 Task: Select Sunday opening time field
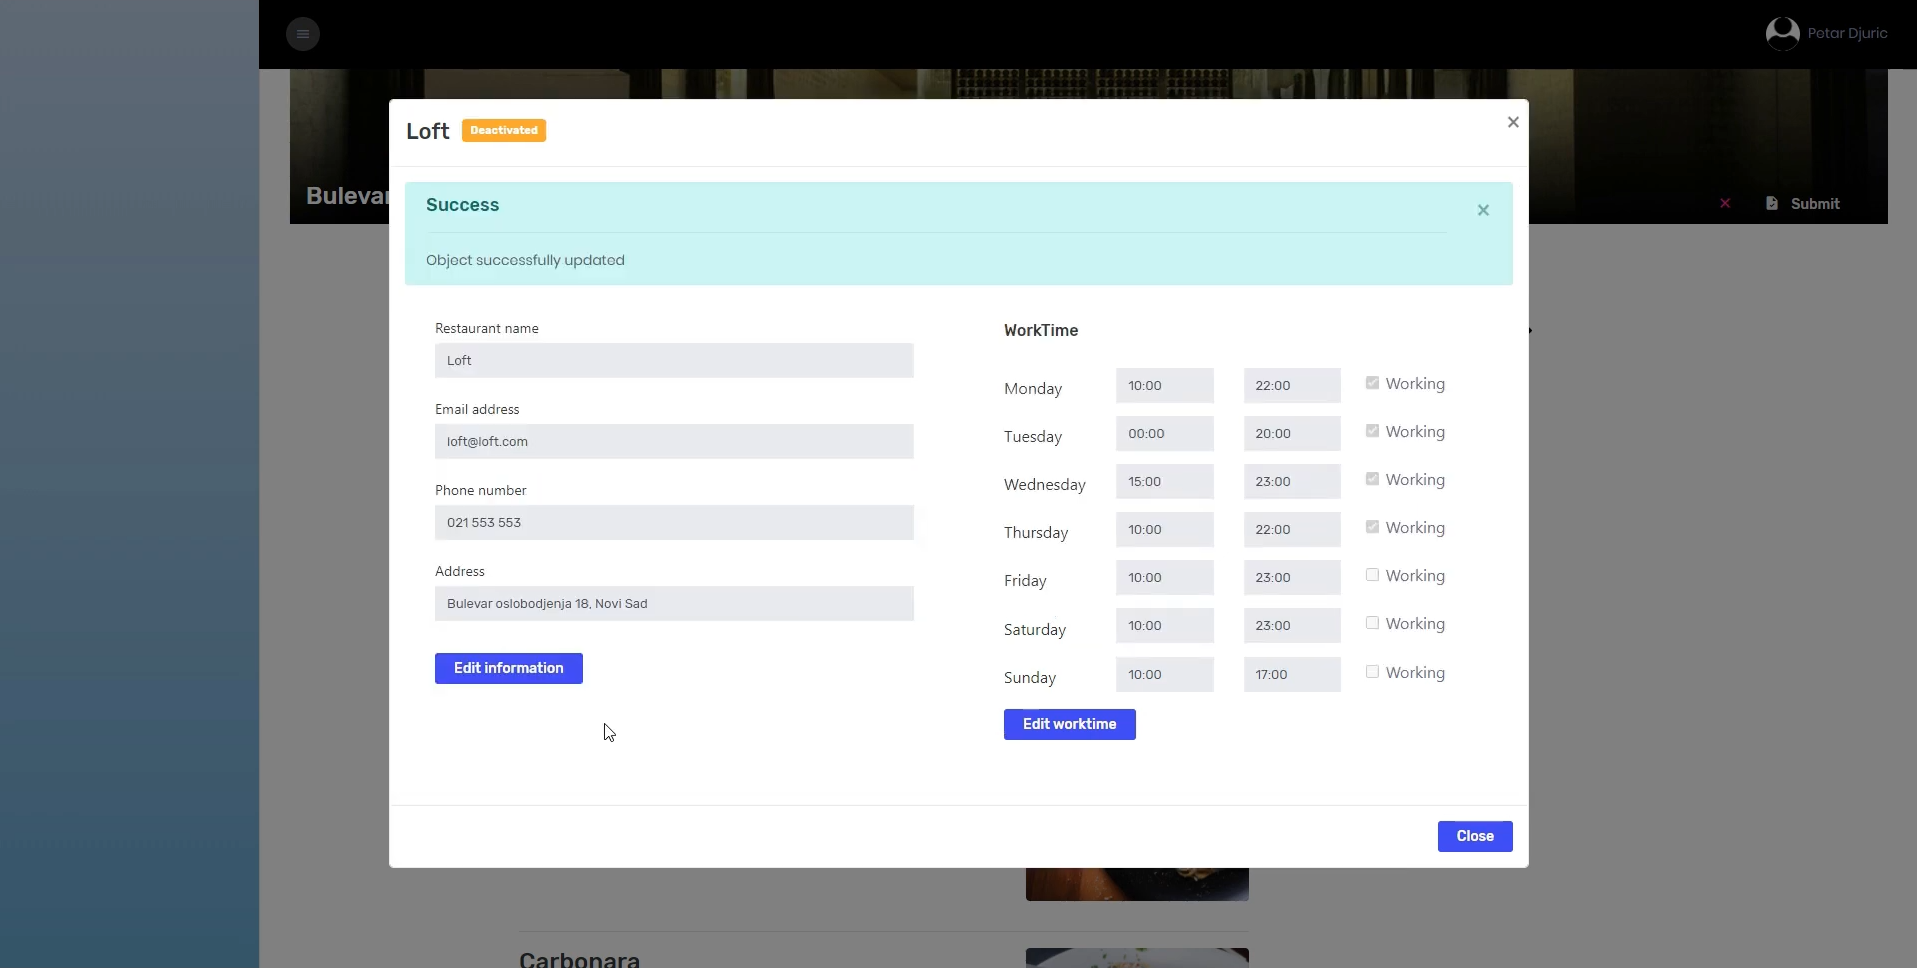[1165, 674]
